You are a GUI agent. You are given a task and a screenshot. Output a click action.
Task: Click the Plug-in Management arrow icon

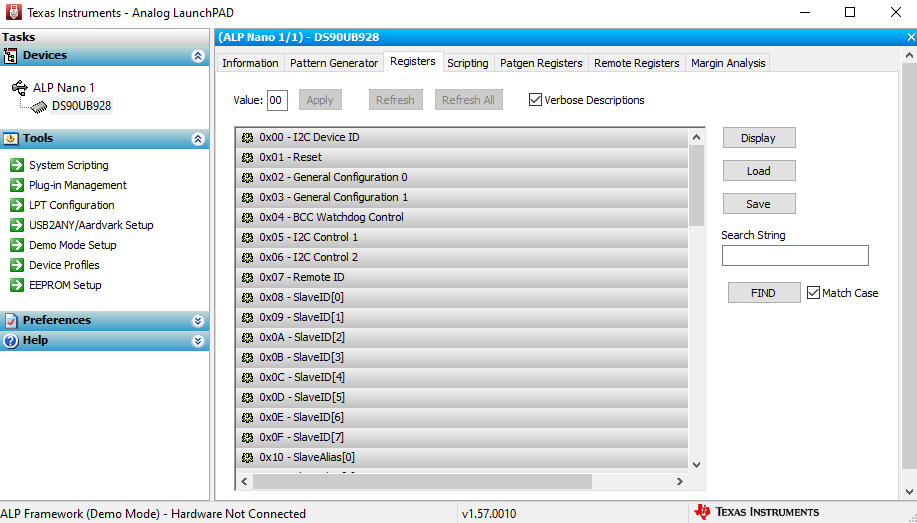(16, 185)
